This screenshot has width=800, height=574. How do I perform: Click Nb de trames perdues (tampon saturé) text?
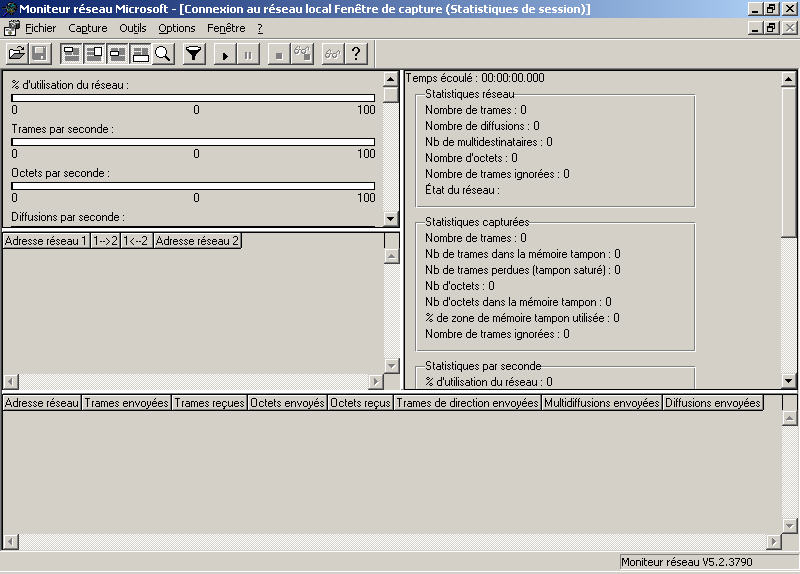click(523, 270)
